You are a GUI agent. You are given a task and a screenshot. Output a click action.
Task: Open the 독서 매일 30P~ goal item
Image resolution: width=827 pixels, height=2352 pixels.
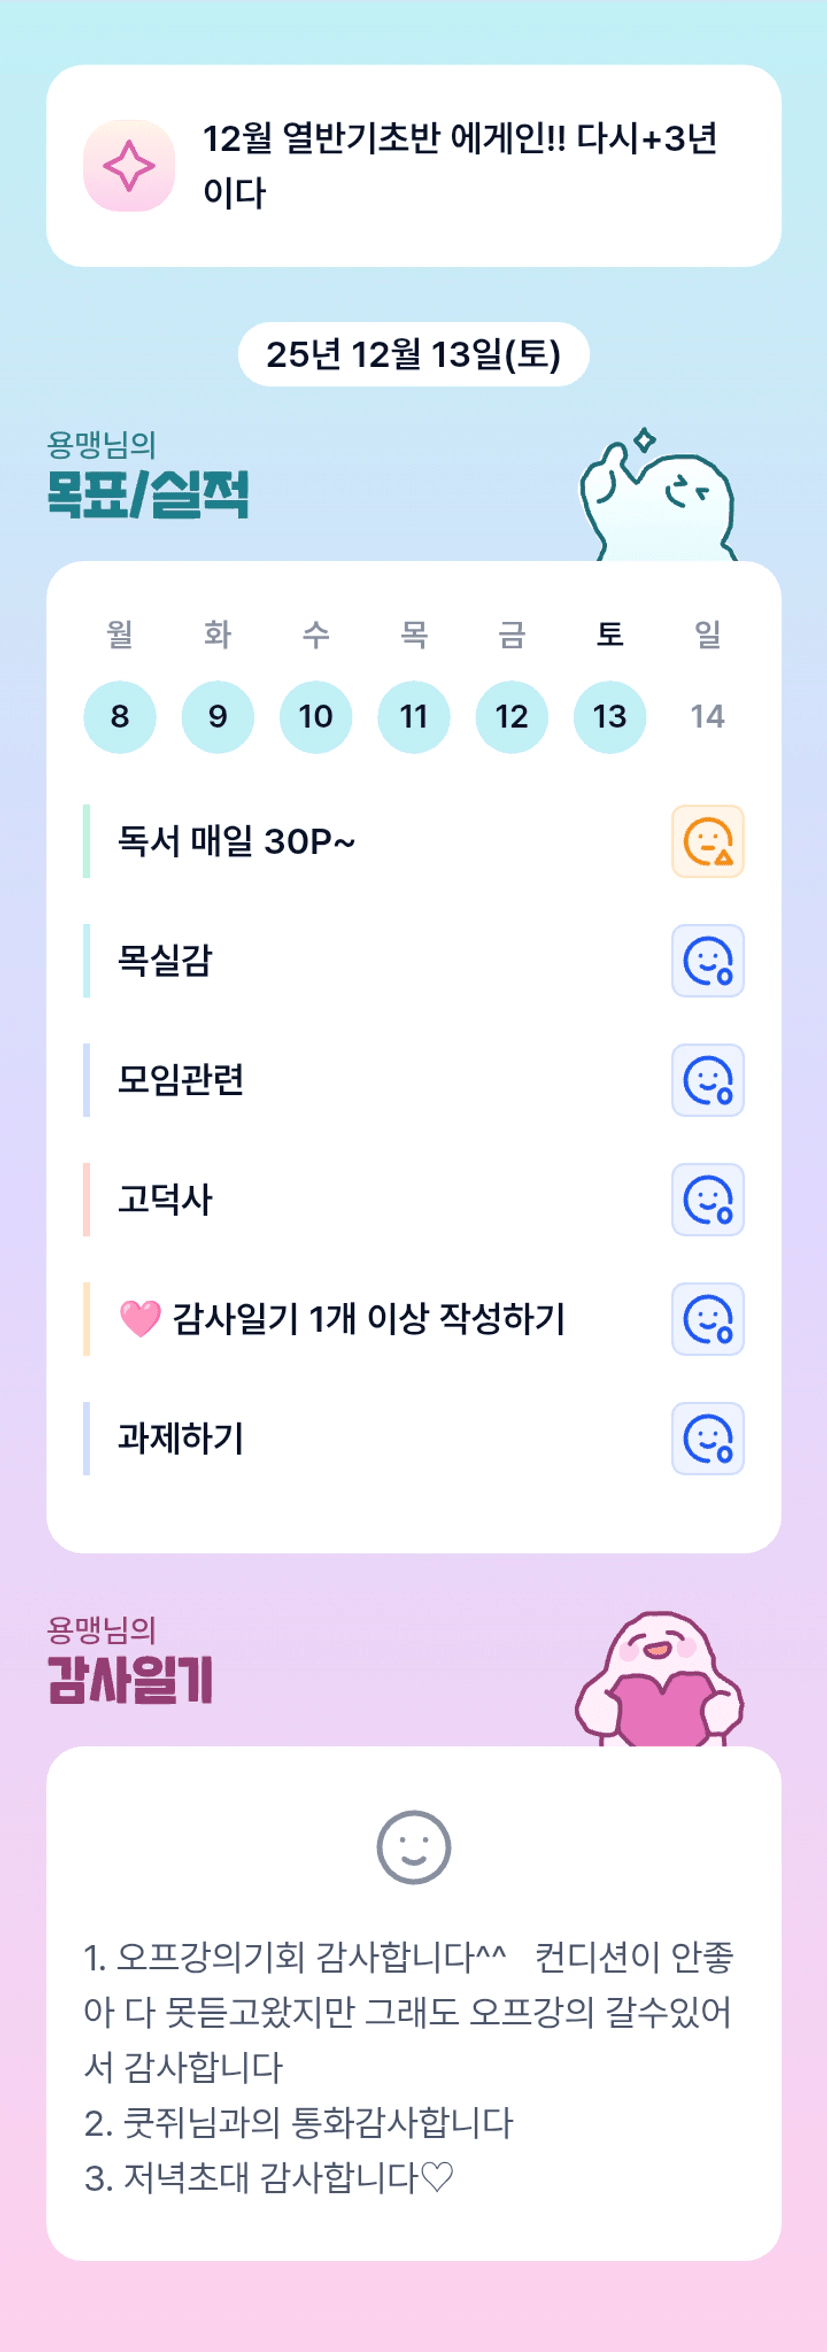237,841
